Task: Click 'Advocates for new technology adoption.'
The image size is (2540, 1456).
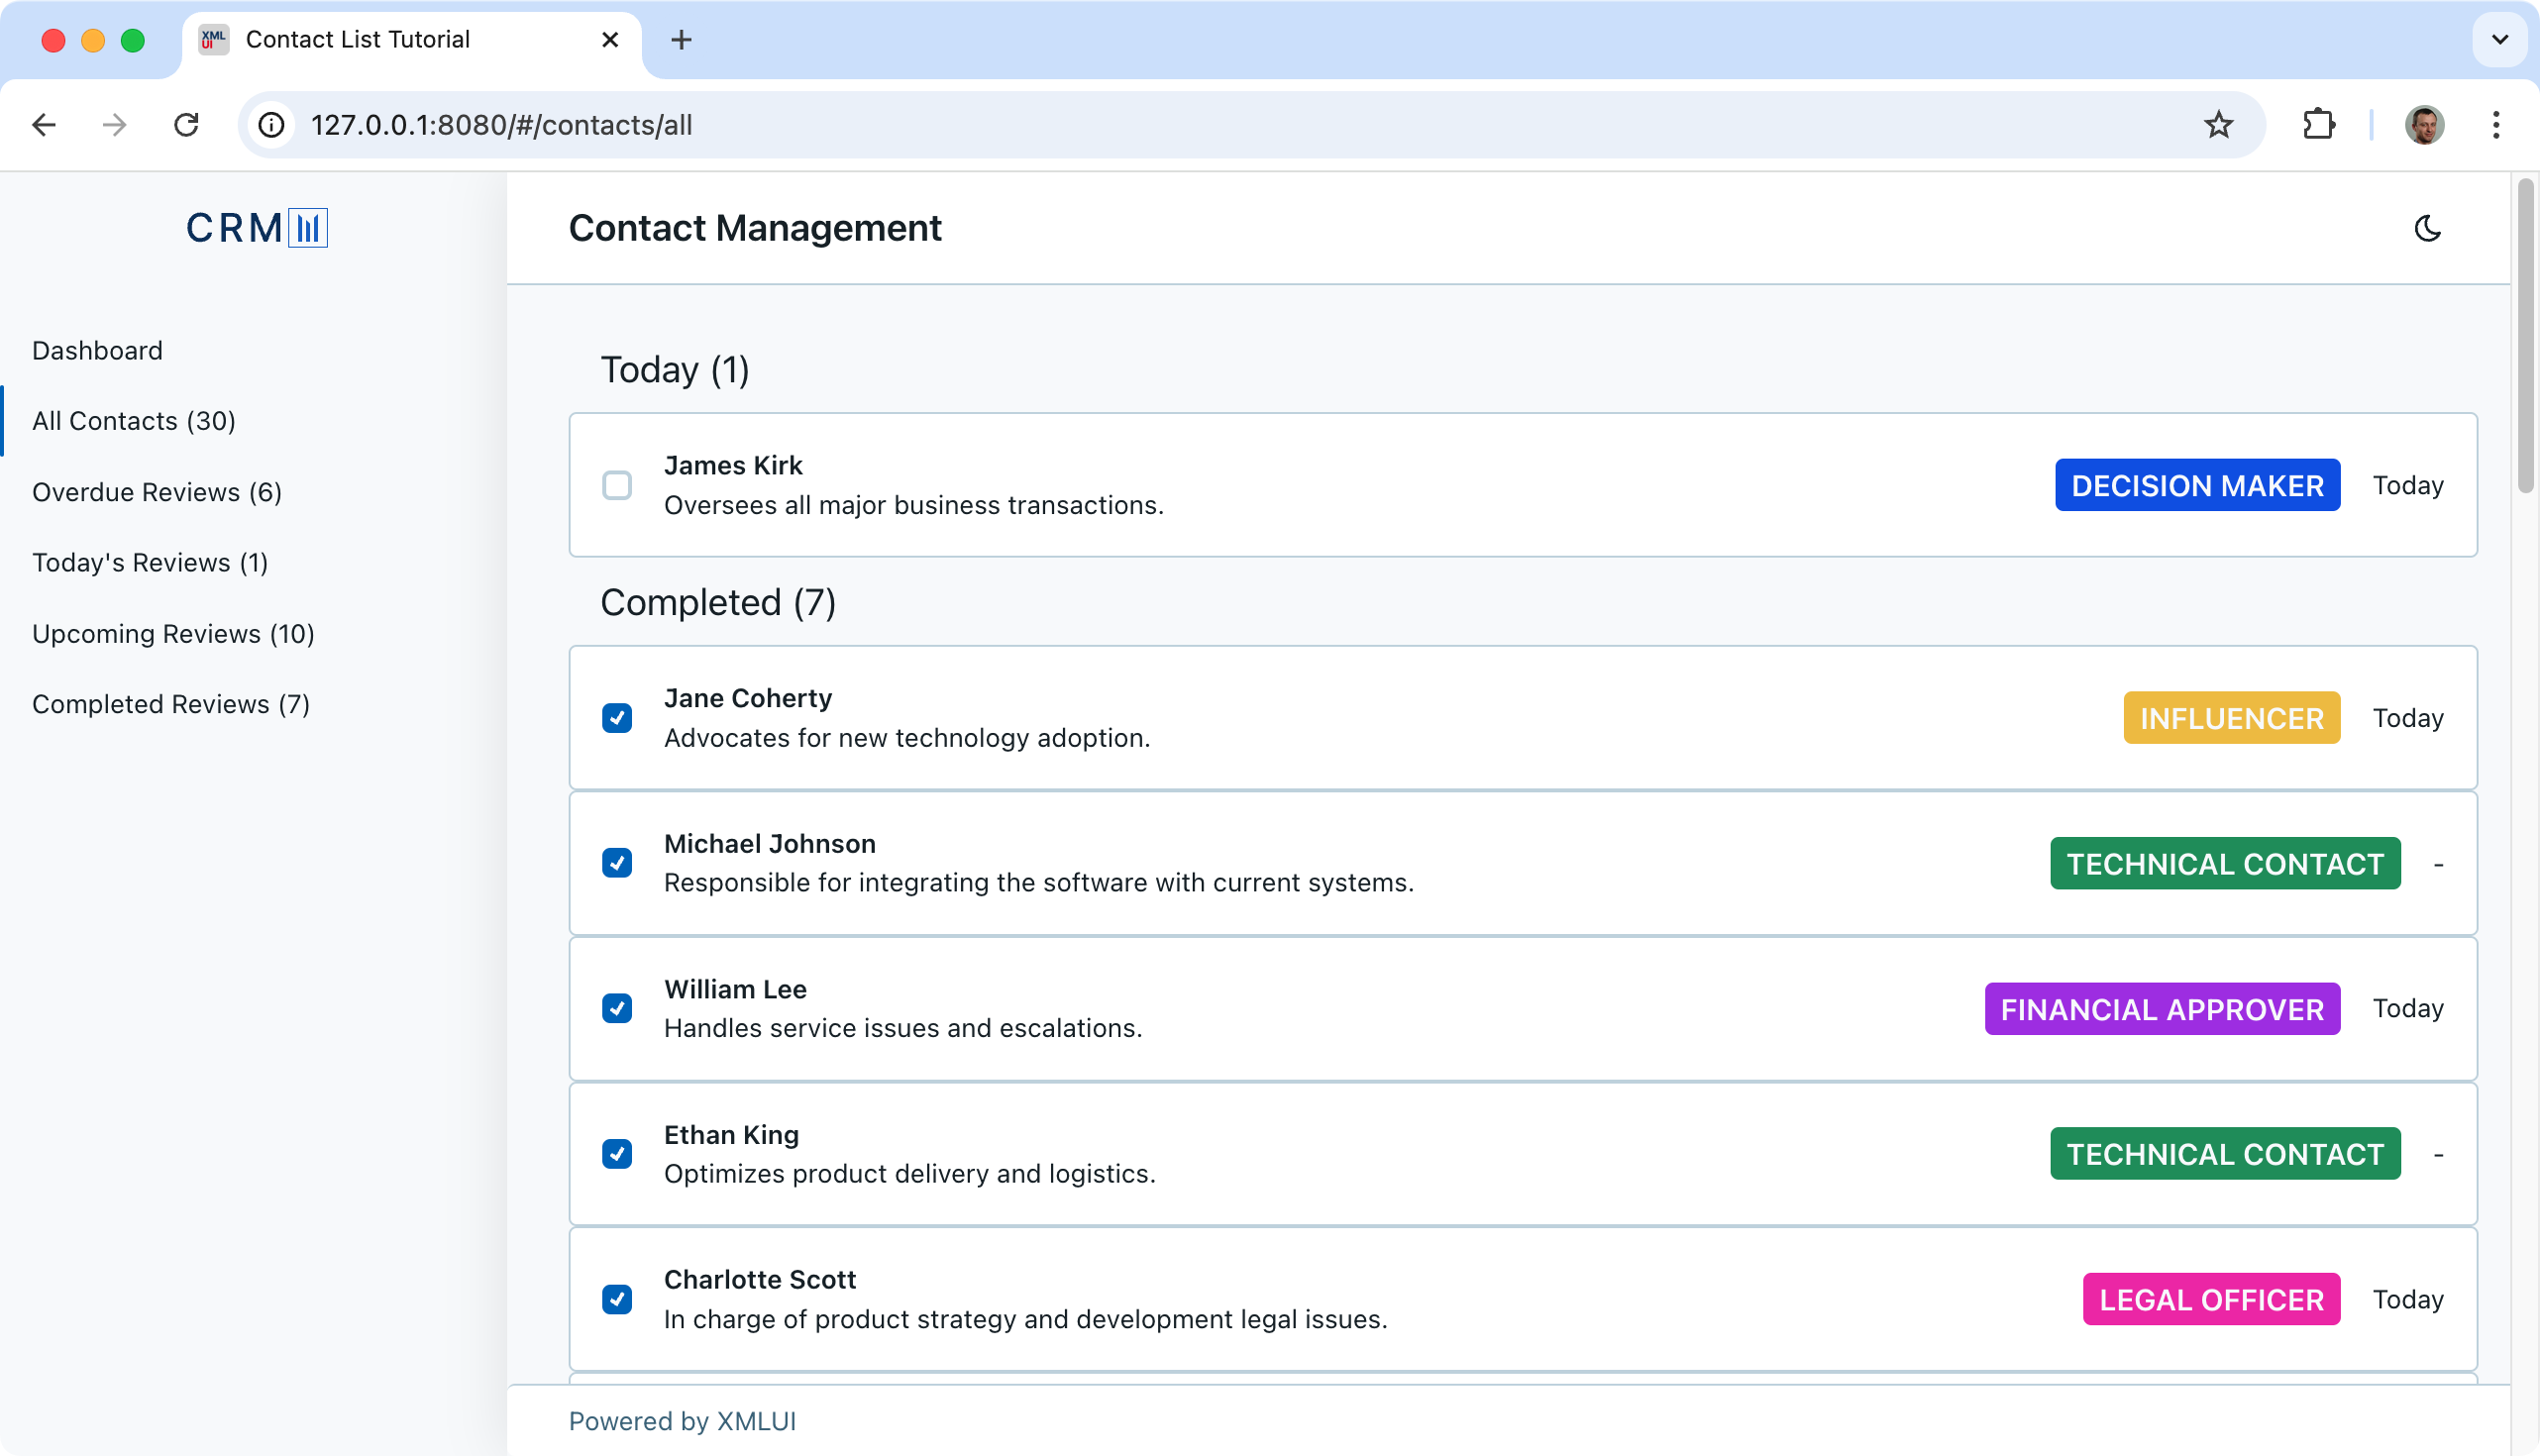Action: pyautogui.click(x=907, y=738)
